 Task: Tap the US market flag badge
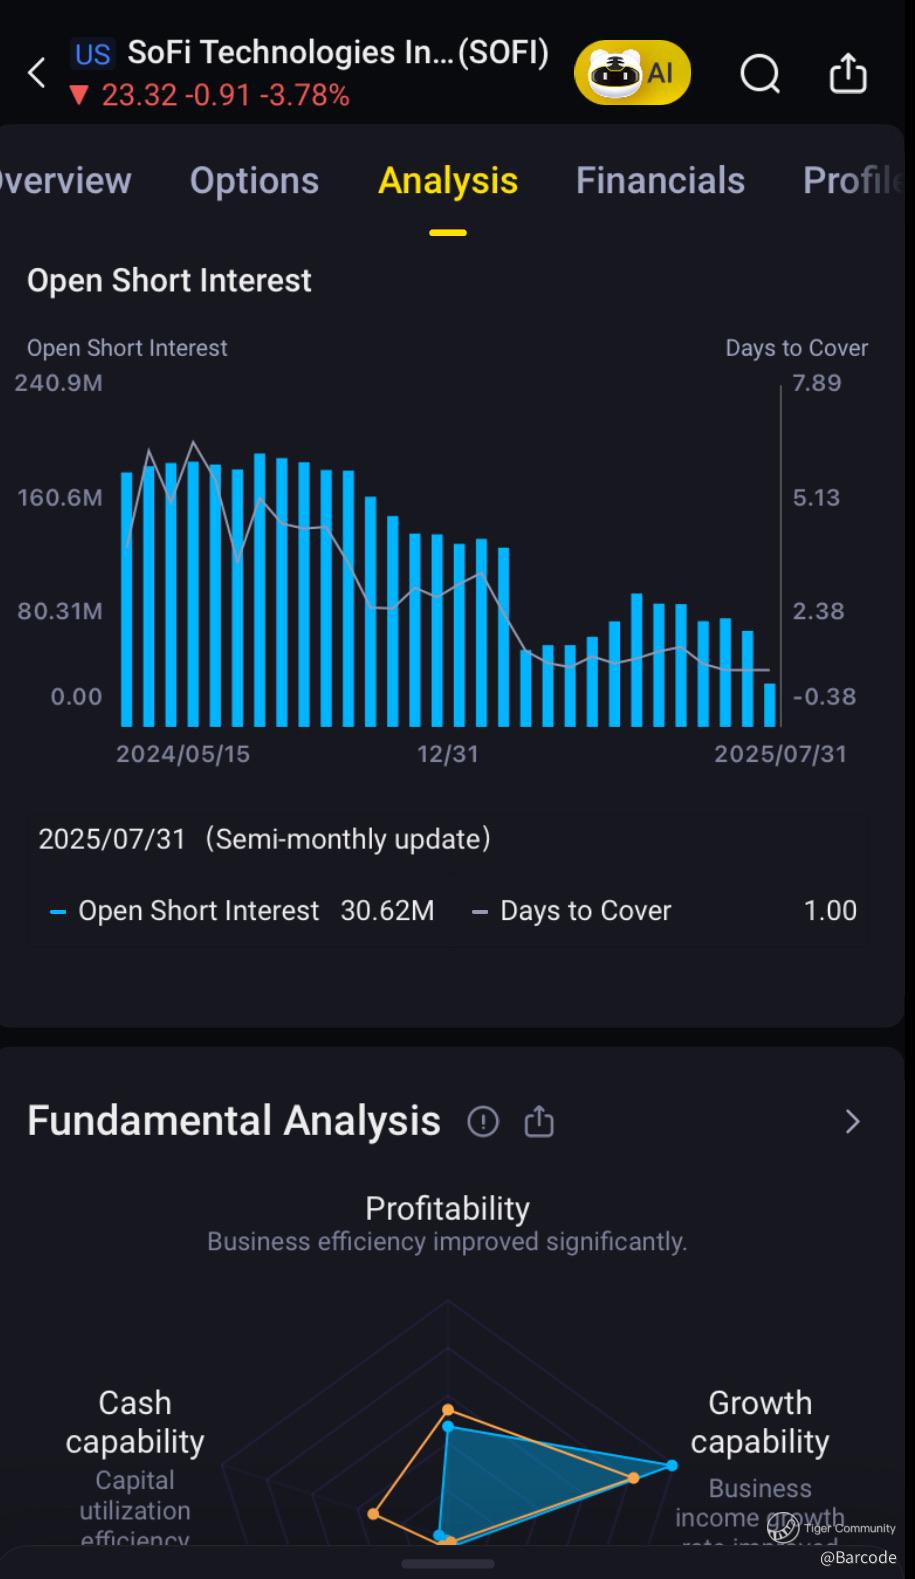93,53
